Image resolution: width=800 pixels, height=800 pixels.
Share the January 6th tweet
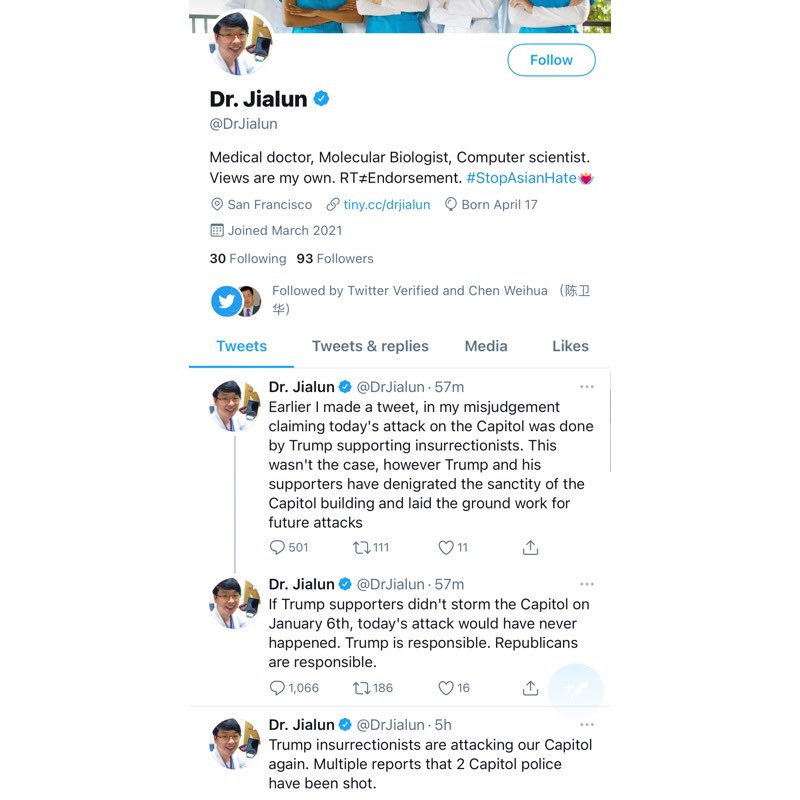click(x=530, y=688)
